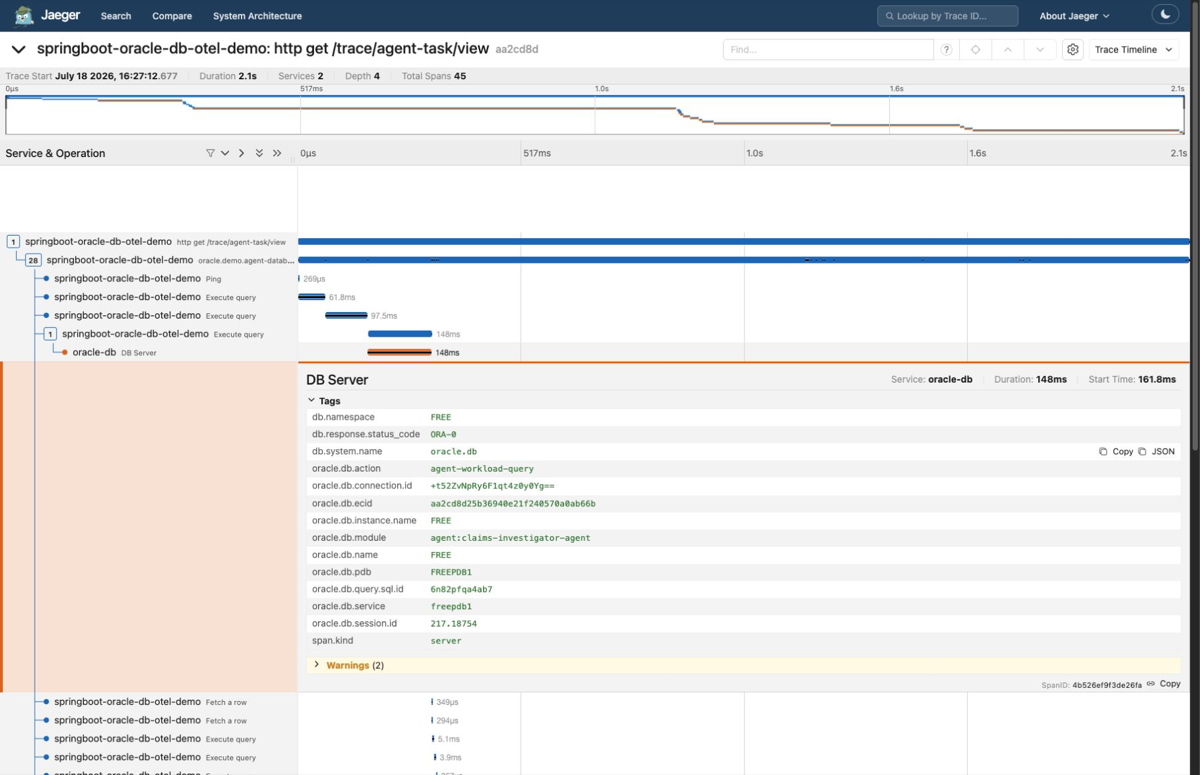This screenshot has width=1200, height=775.
Task: Collapse one level with the right chevron
Action: click(x=241, y=153)
